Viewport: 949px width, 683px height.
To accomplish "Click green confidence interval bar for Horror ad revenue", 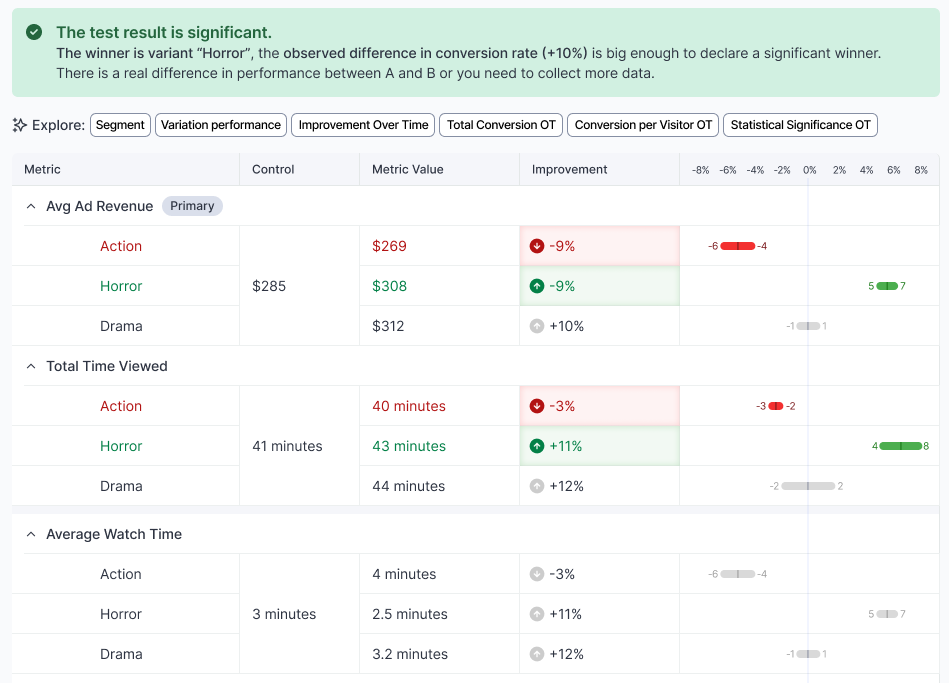I will click(887, 286).
